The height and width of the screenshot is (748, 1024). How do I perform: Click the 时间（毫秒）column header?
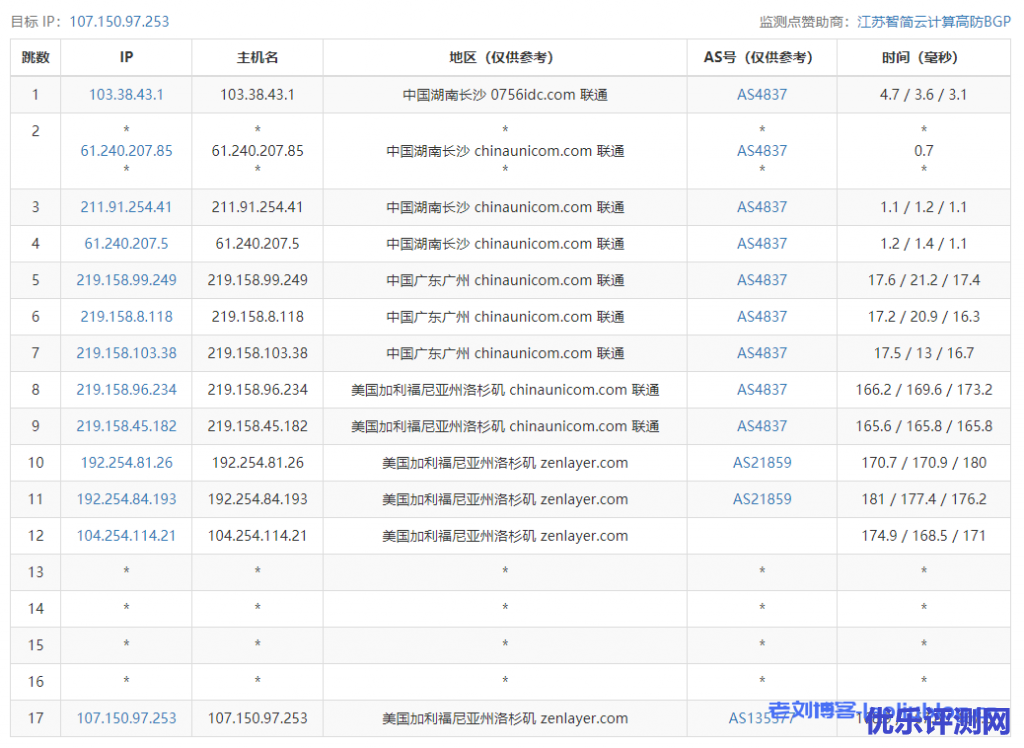923,58
